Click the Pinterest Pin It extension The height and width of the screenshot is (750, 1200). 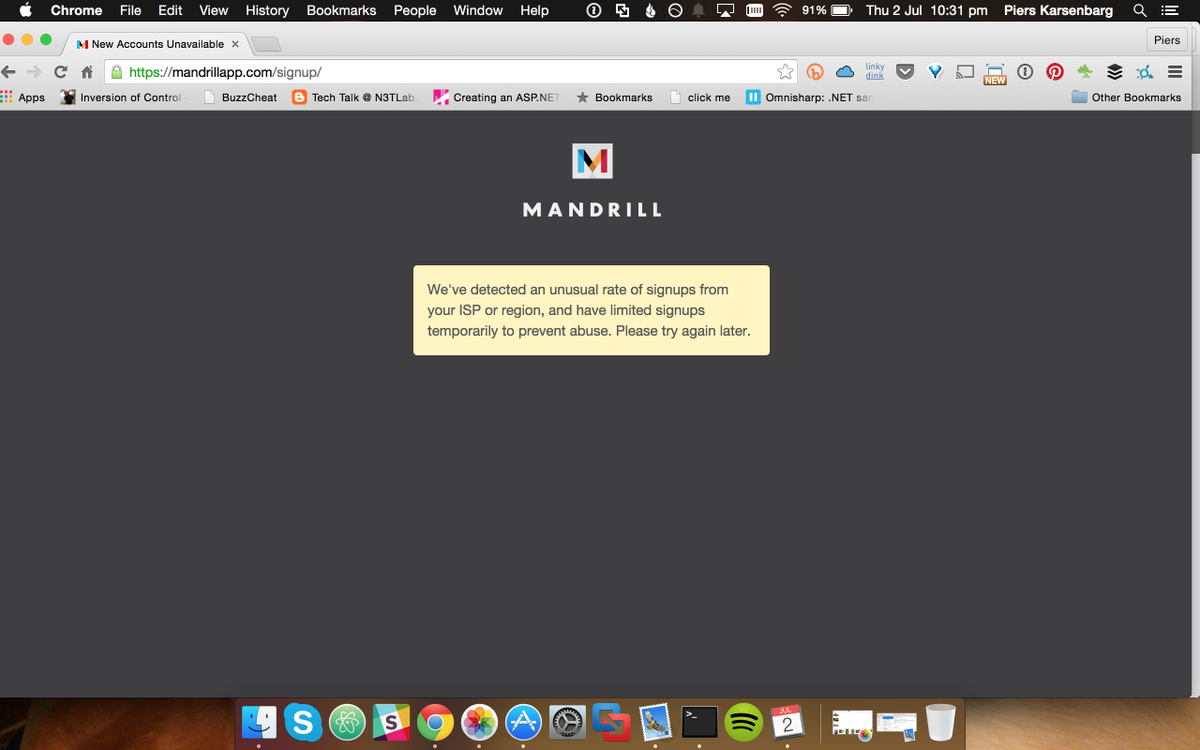(1054, 72)
